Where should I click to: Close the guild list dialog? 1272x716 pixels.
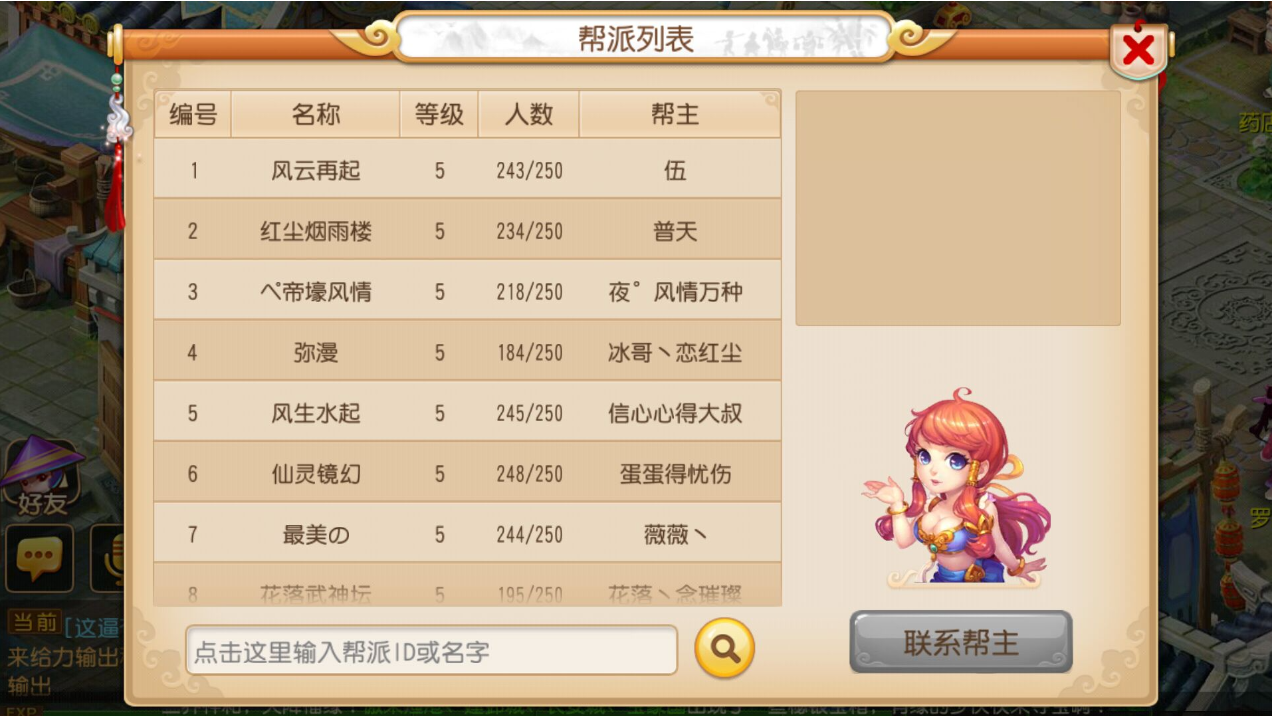tap(1138, 50)
